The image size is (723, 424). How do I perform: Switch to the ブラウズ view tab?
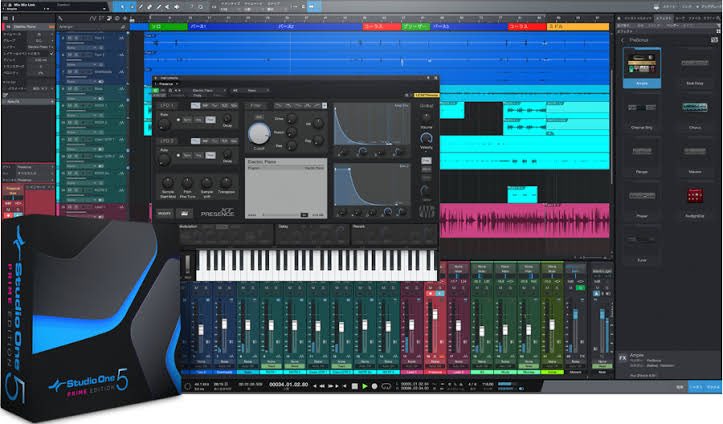coord(712,387)
